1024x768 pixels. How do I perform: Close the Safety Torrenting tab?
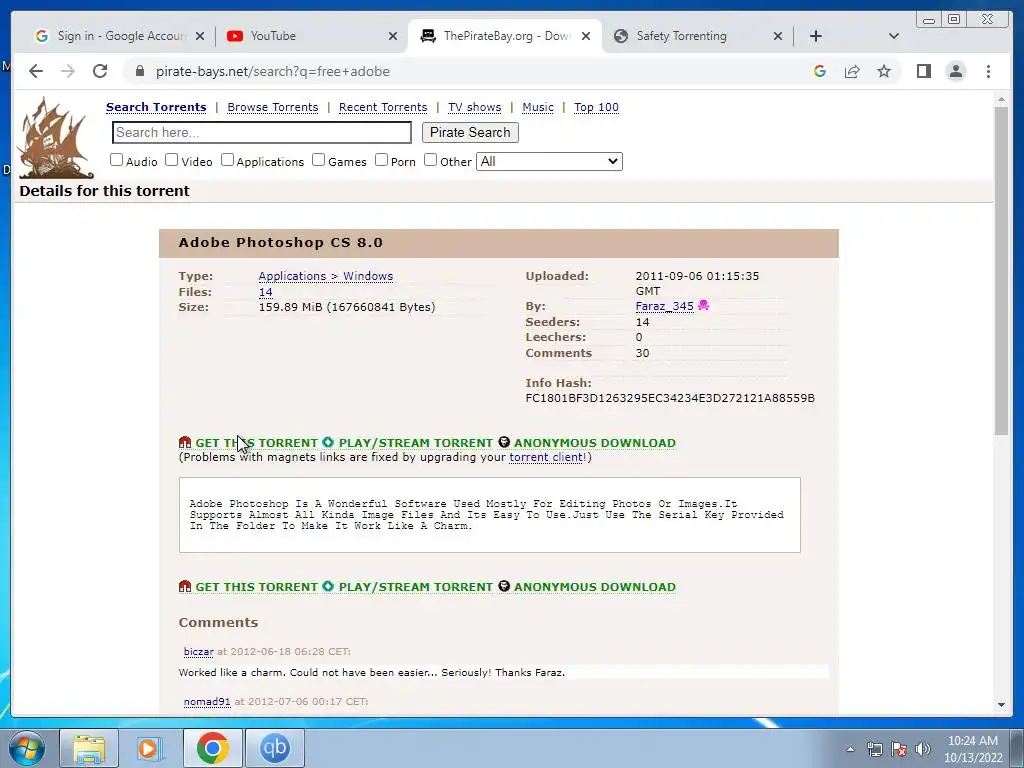tap(777, 36)
